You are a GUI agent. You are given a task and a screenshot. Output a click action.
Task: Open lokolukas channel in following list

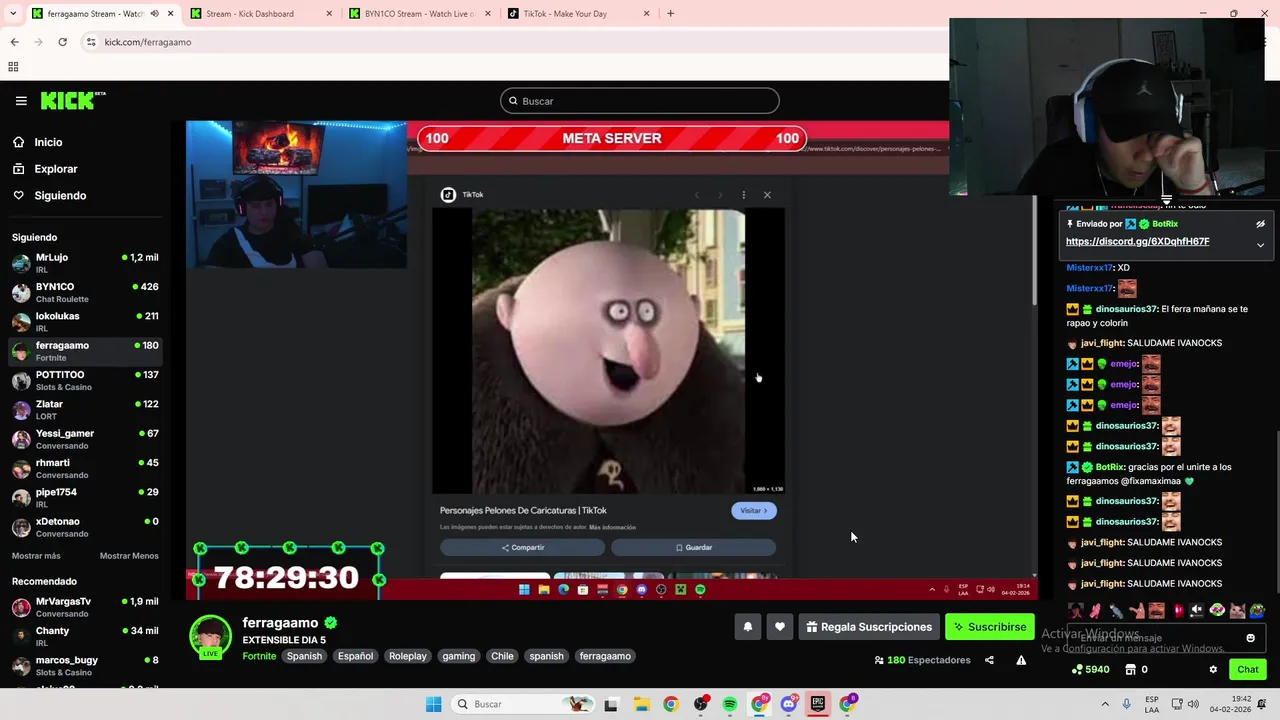(x=86, y=321)
